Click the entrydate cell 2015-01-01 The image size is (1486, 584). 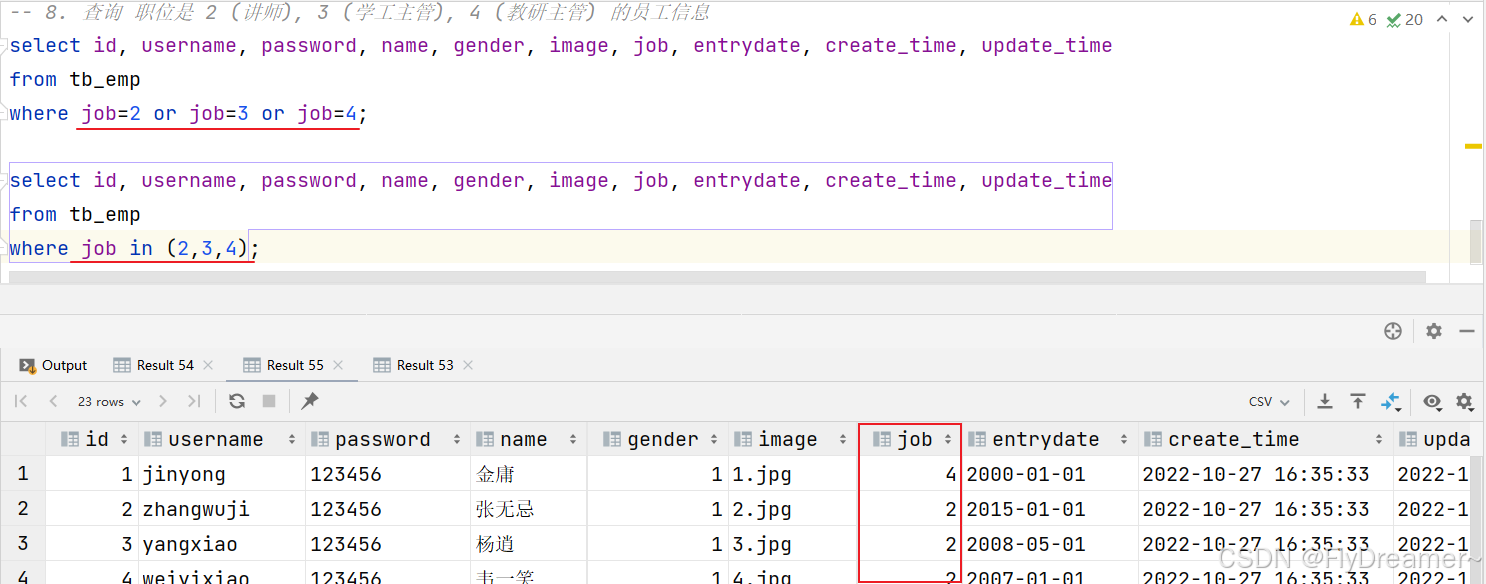pyautogui.click(x=1050, y=509)
